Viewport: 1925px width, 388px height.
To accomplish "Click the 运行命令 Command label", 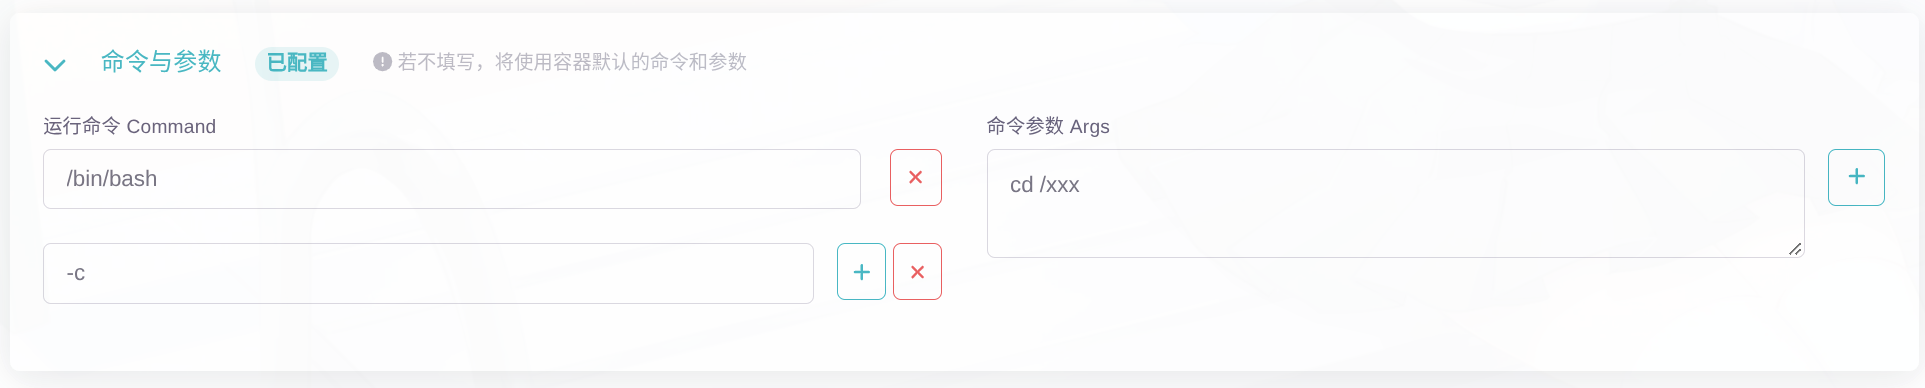I will point(129,126).
